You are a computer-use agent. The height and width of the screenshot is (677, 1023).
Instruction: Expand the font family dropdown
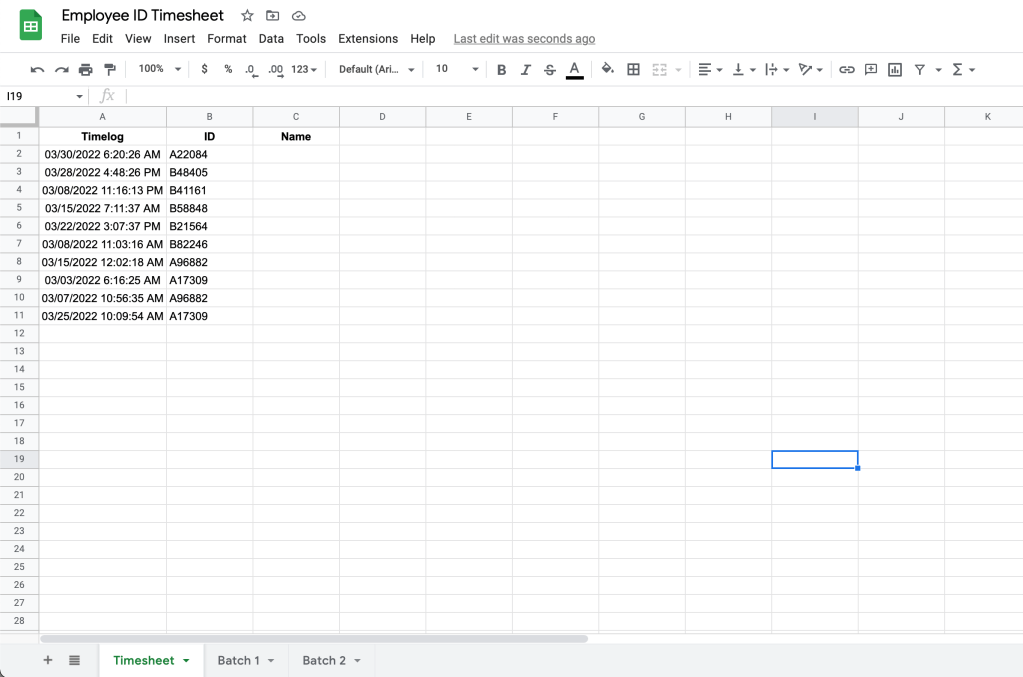click(376, 69)
